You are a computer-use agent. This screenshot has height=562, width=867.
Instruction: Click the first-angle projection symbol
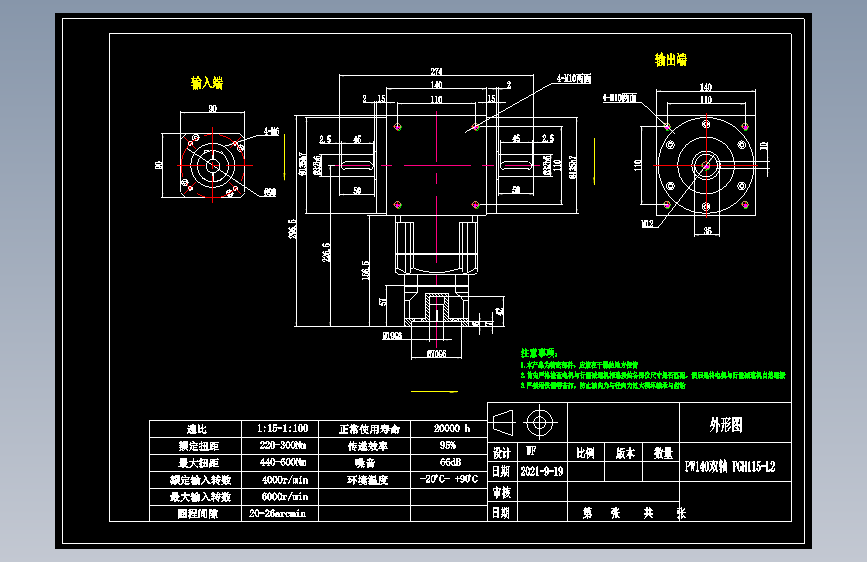pyautogui.click(x=523, y=423)
